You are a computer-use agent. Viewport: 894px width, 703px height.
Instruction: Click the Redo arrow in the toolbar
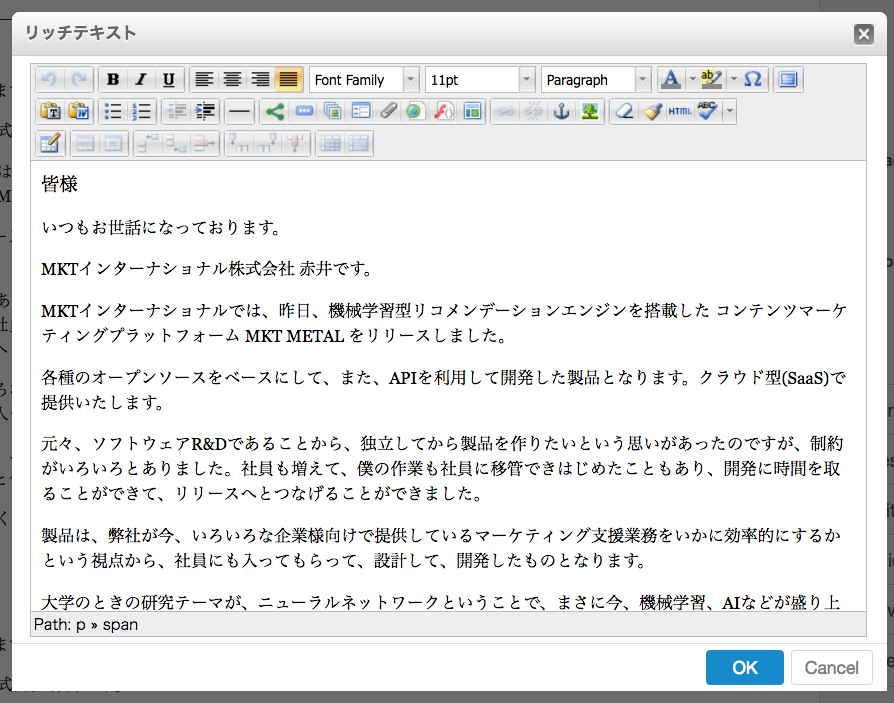coord(79,80)
